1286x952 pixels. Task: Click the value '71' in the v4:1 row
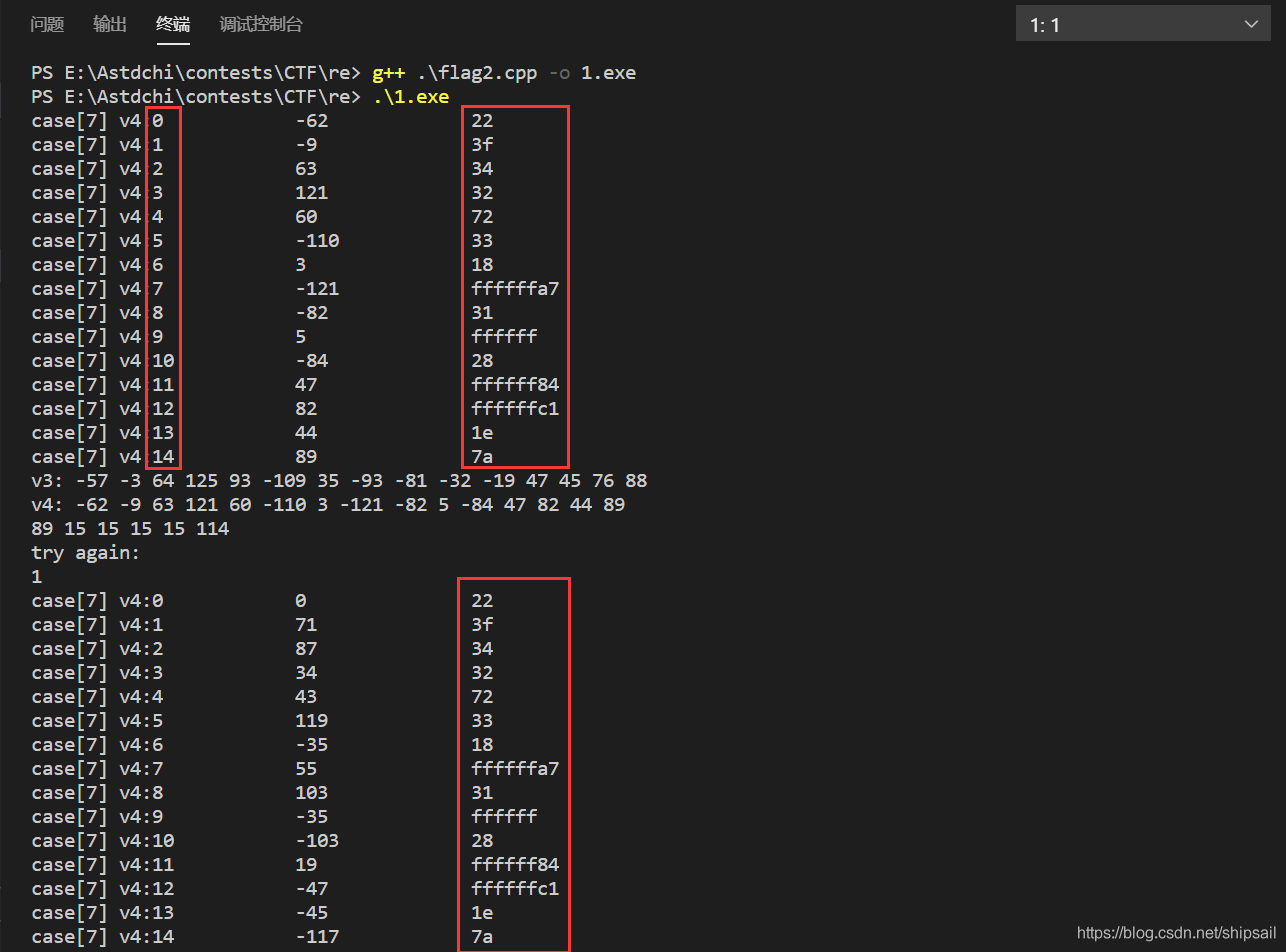[306, 625]
